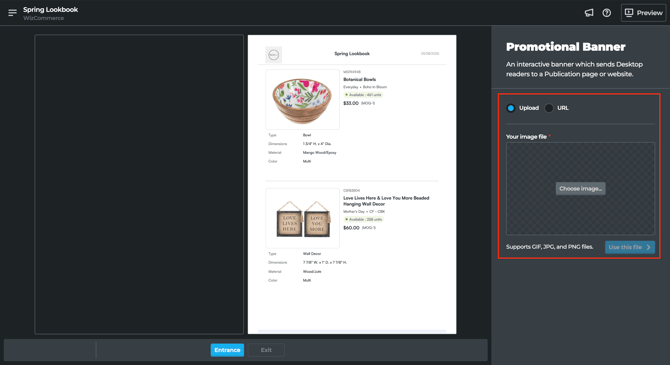
Task: Click the $33.00 price text
Action: 351,103
